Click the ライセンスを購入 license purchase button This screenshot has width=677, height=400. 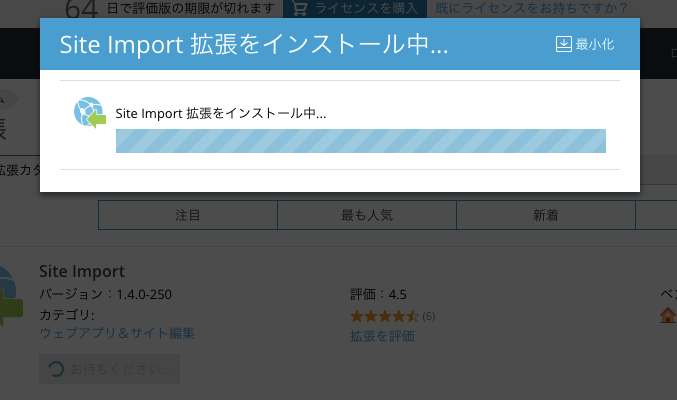355,9
